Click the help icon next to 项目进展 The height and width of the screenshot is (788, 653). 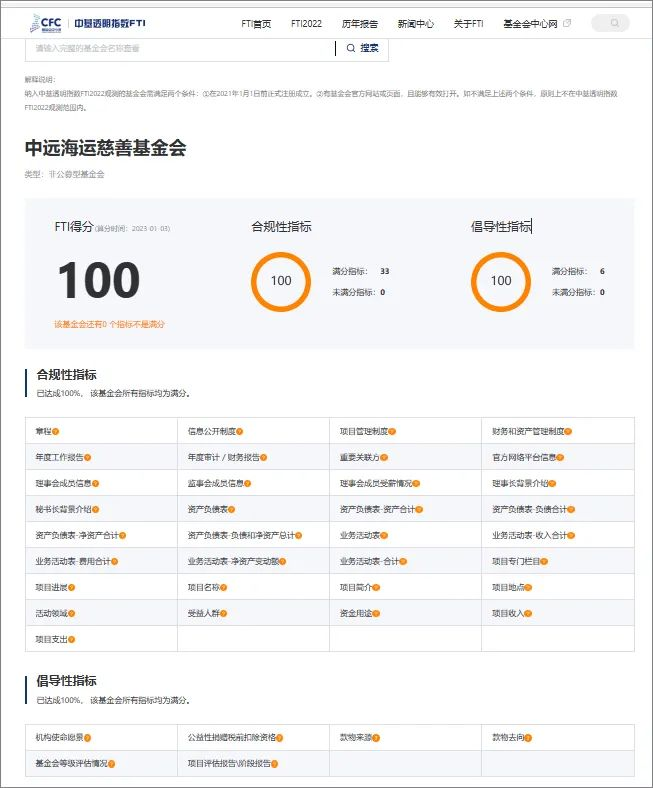point(71,588)
